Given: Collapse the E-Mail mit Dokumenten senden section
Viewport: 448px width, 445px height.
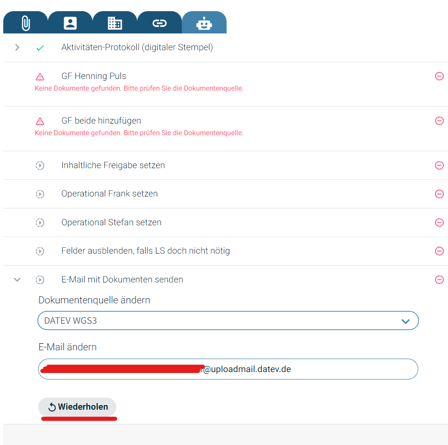Looking at the screenshot, I should coord(17,279).
